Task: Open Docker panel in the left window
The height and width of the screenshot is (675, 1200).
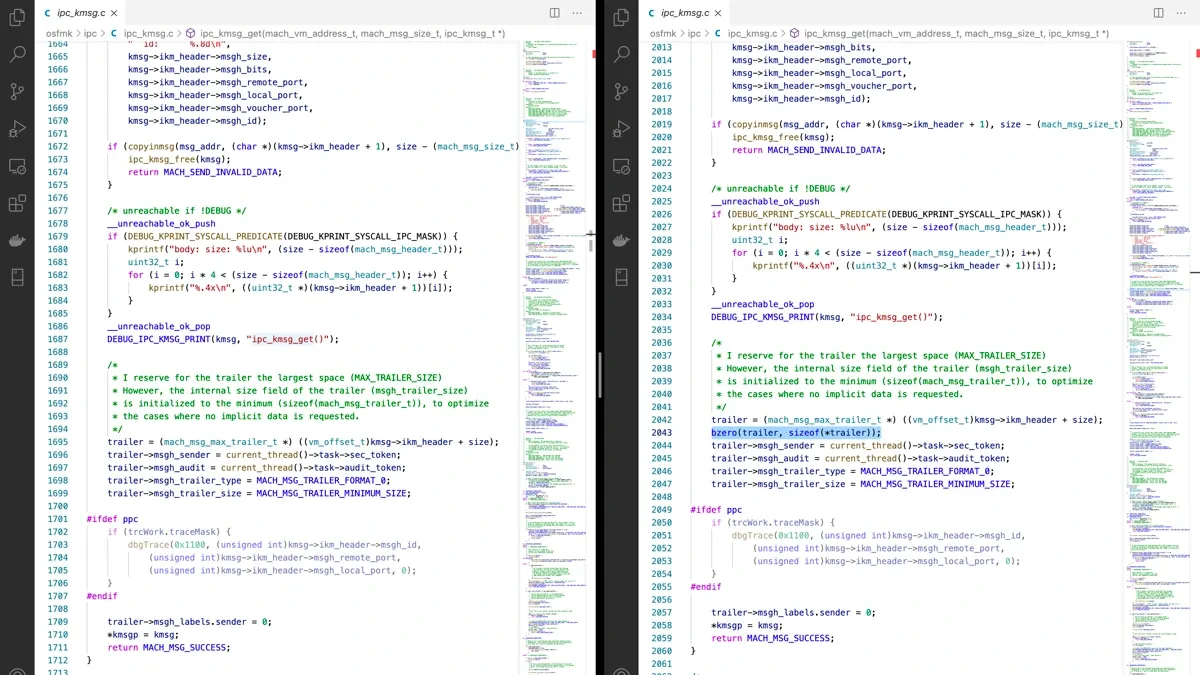Action: click(17, 240)
